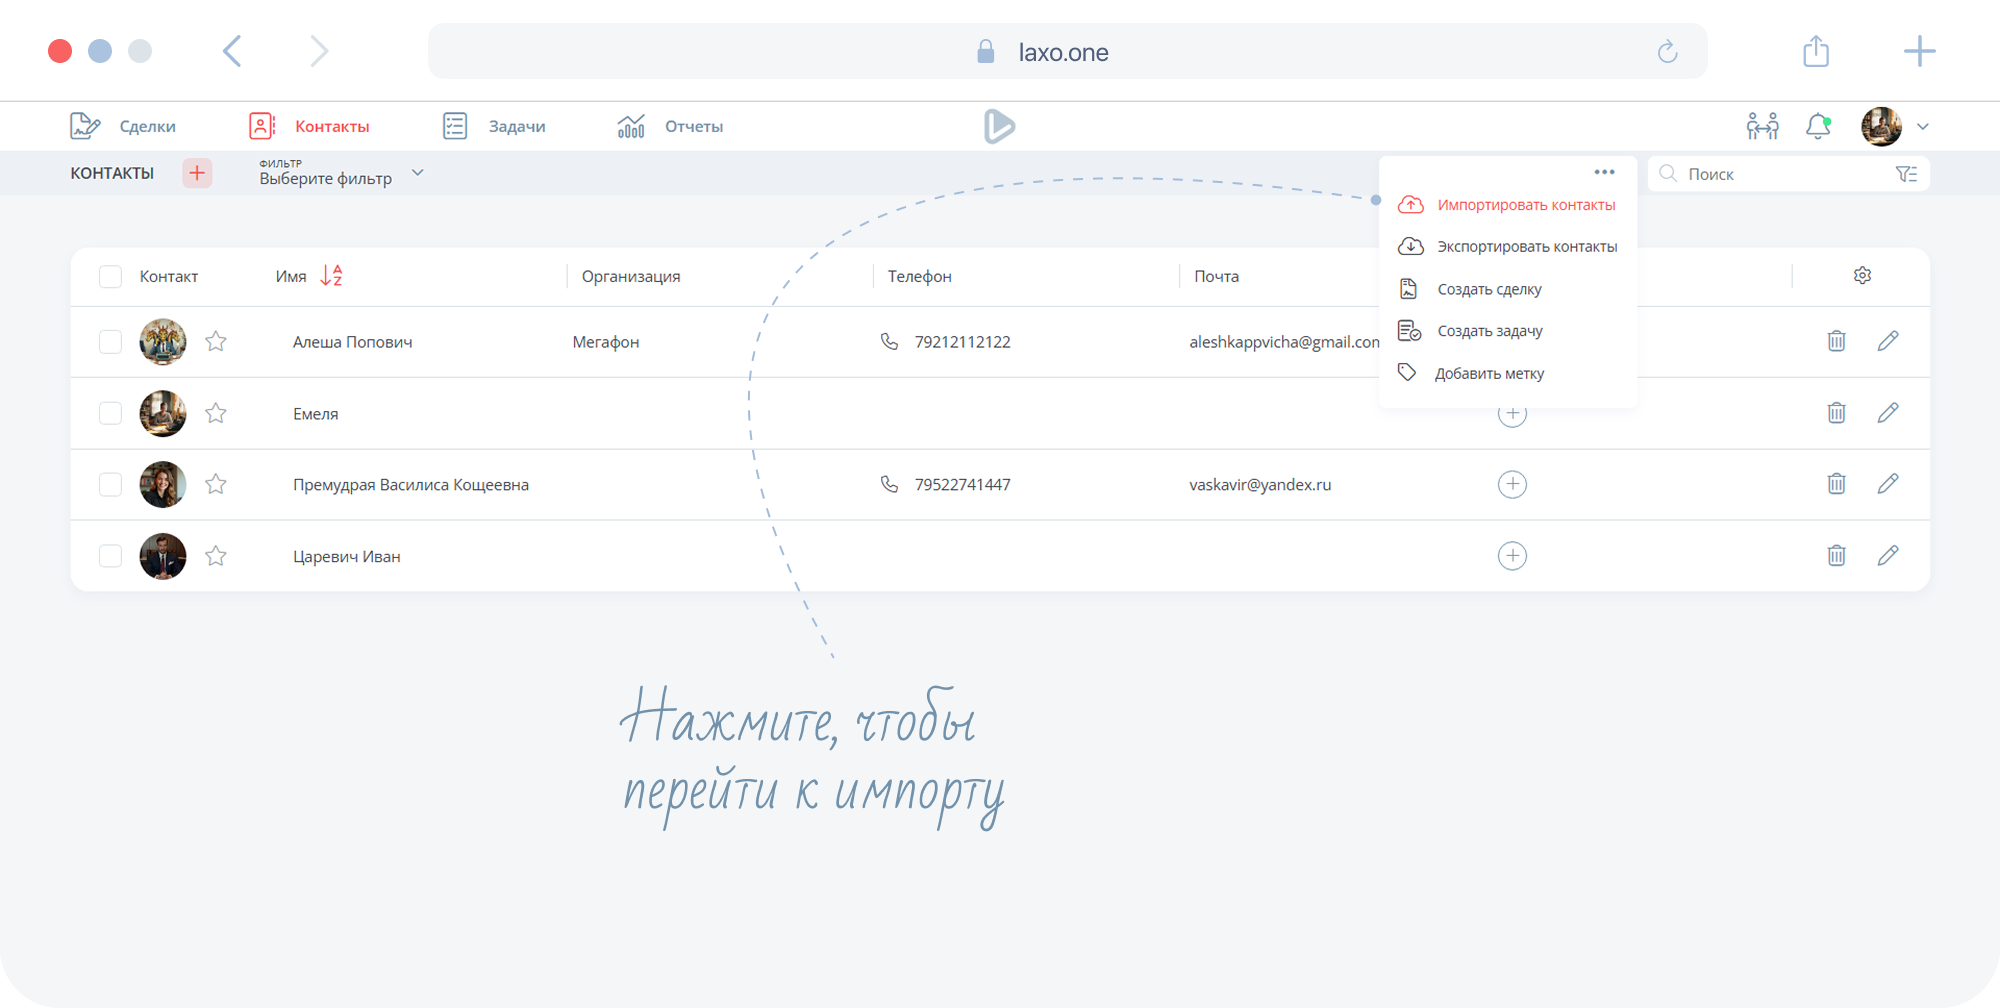Click the sort by name A-Z icon
The height and width of the screenshot is (1008, 2000).
pos(331,276)
